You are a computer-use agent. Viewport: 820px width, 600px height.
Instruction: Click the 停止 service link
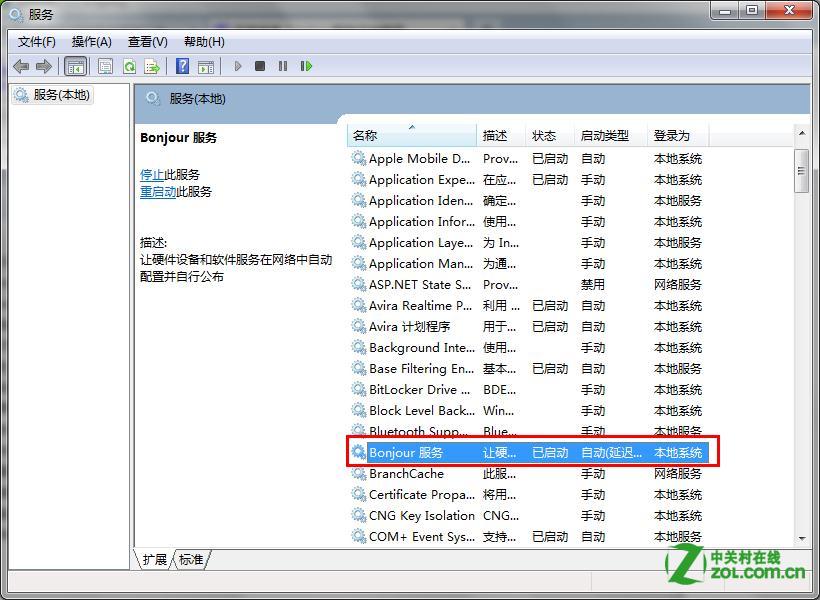point(152,175)
